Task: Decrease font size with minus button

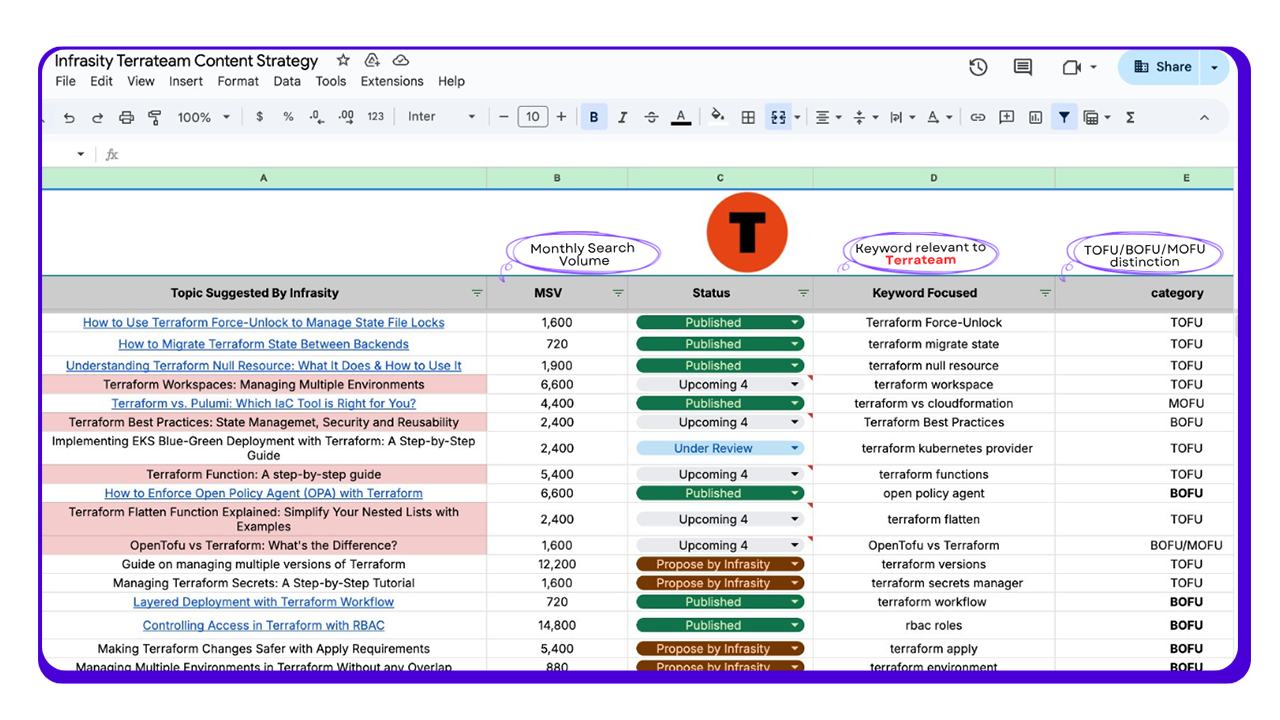Action: pyautogui.click(x=504, y=117)
